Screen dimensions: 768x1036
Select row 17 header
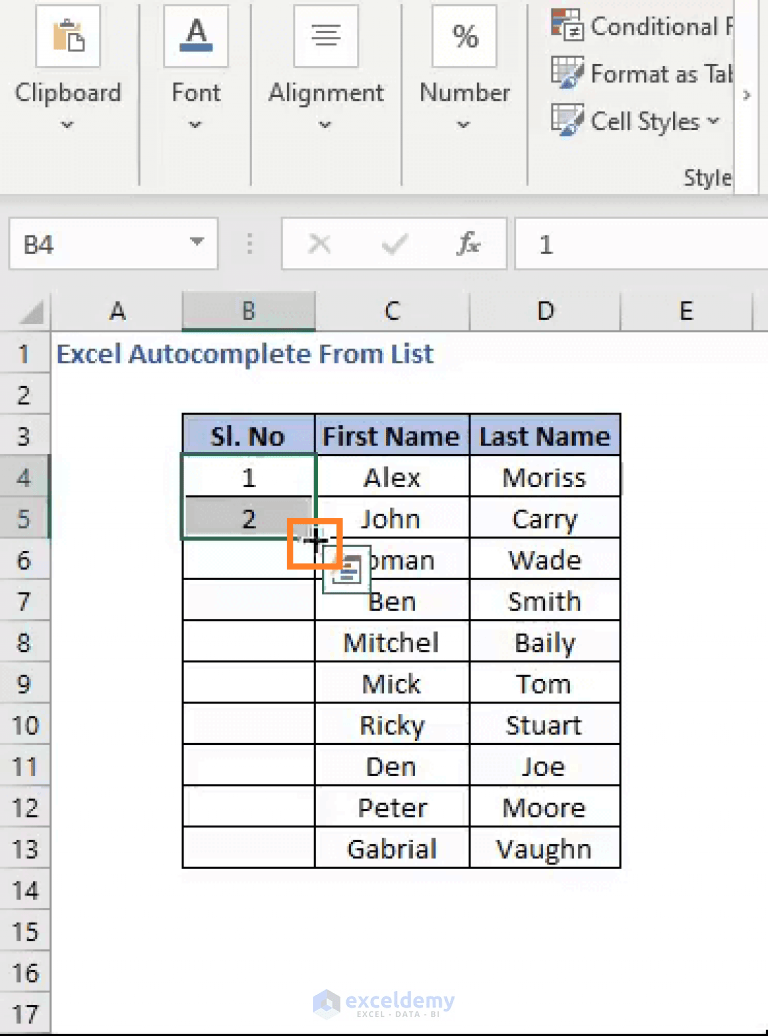click(24, 1014)
